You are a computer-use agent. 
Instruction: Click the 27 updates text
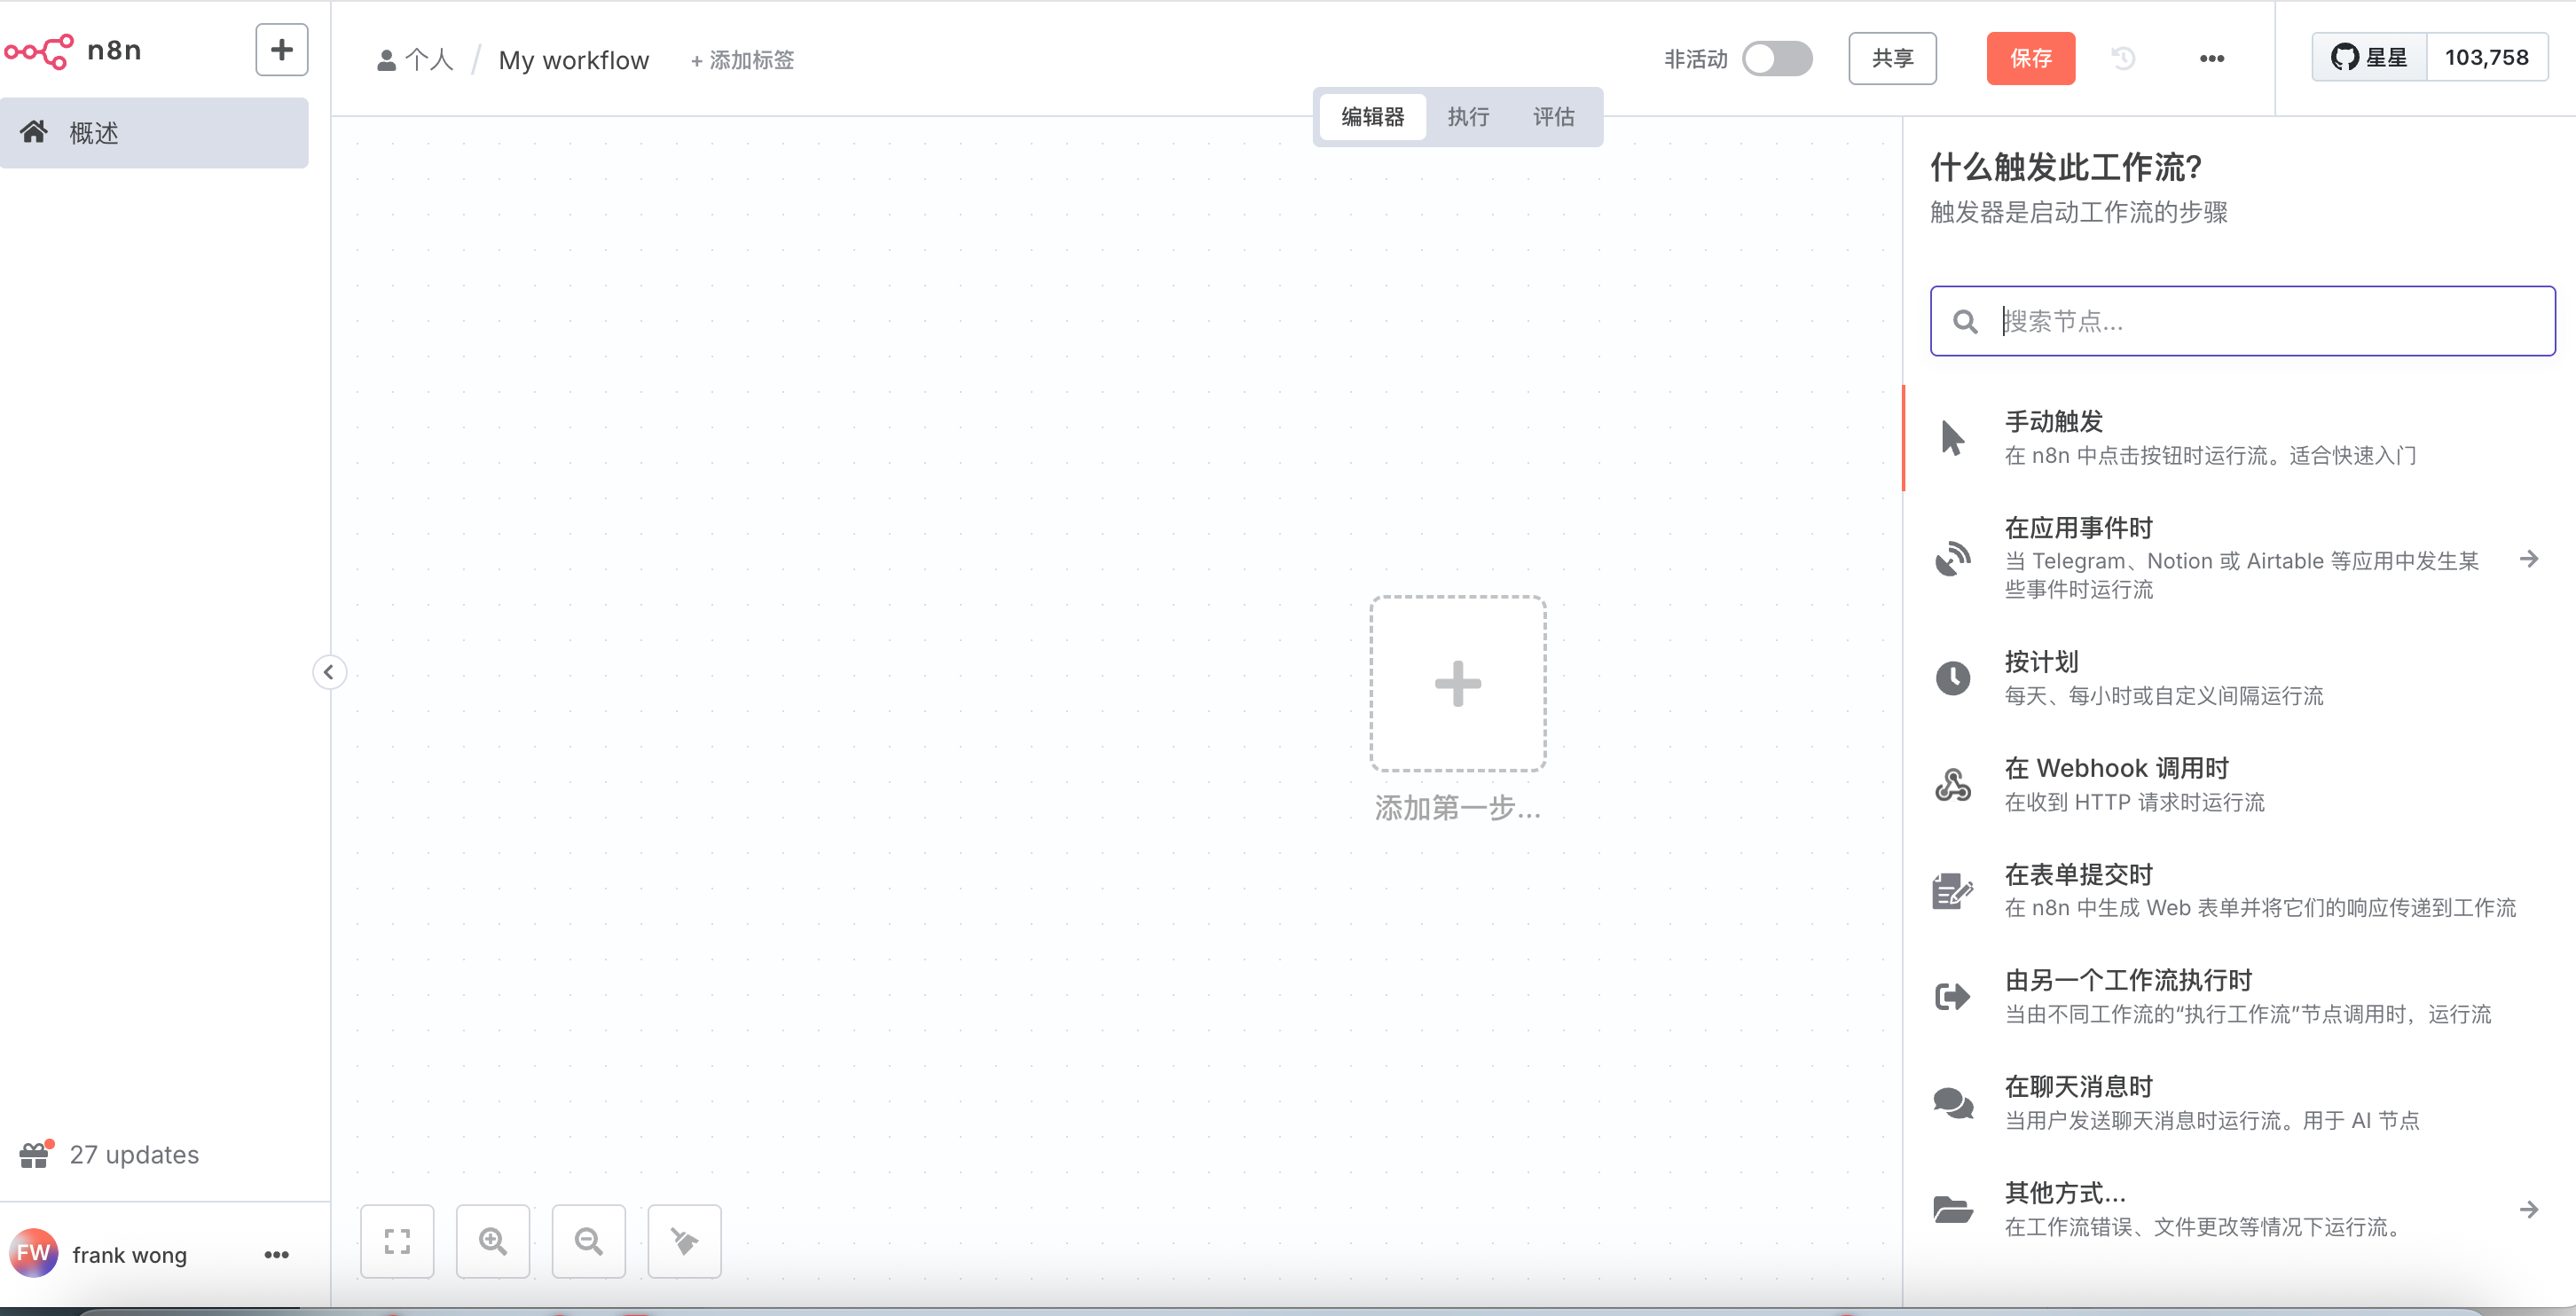(x=135, y=1155)
